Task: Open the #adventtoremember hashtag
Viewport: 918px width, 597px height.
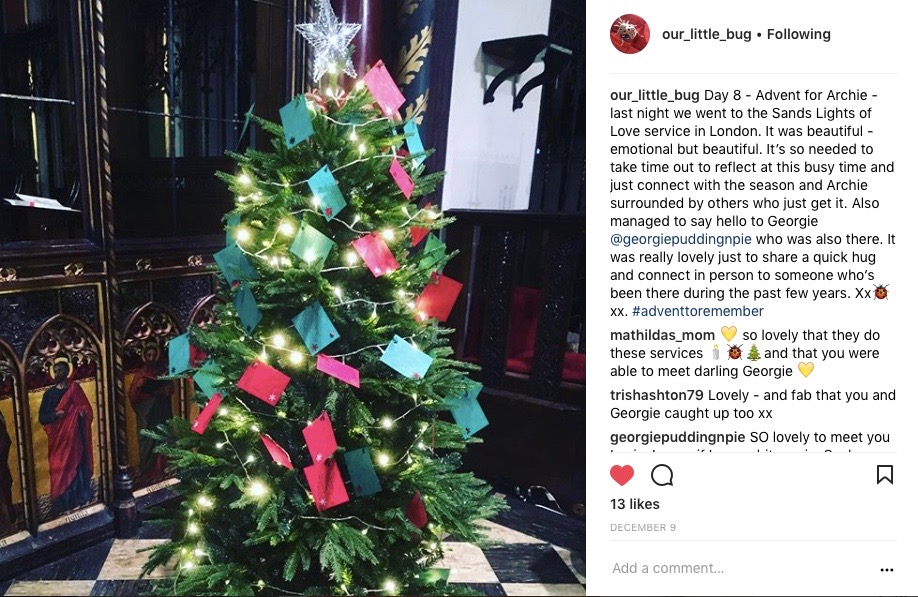Action: (698, 311)
